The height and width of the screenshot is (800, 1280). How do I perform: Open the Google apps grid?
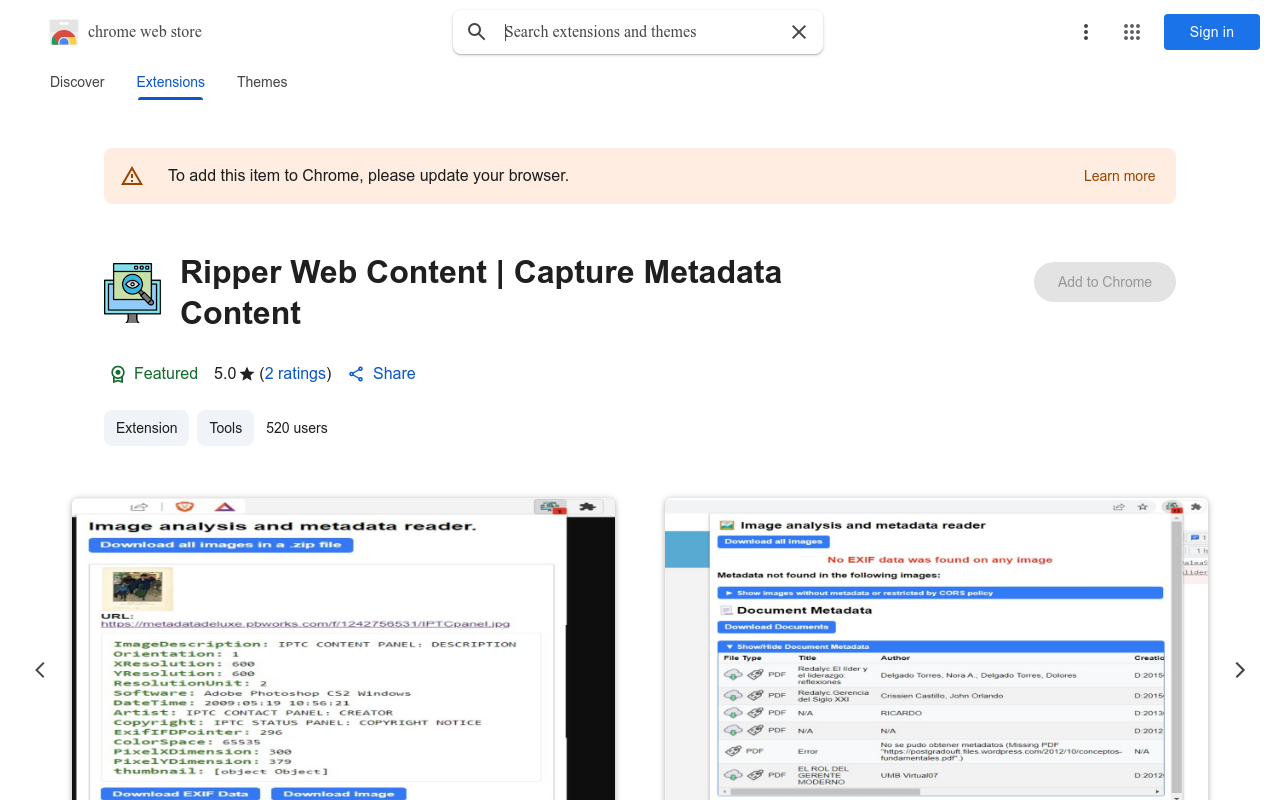tap(1132, 32)
